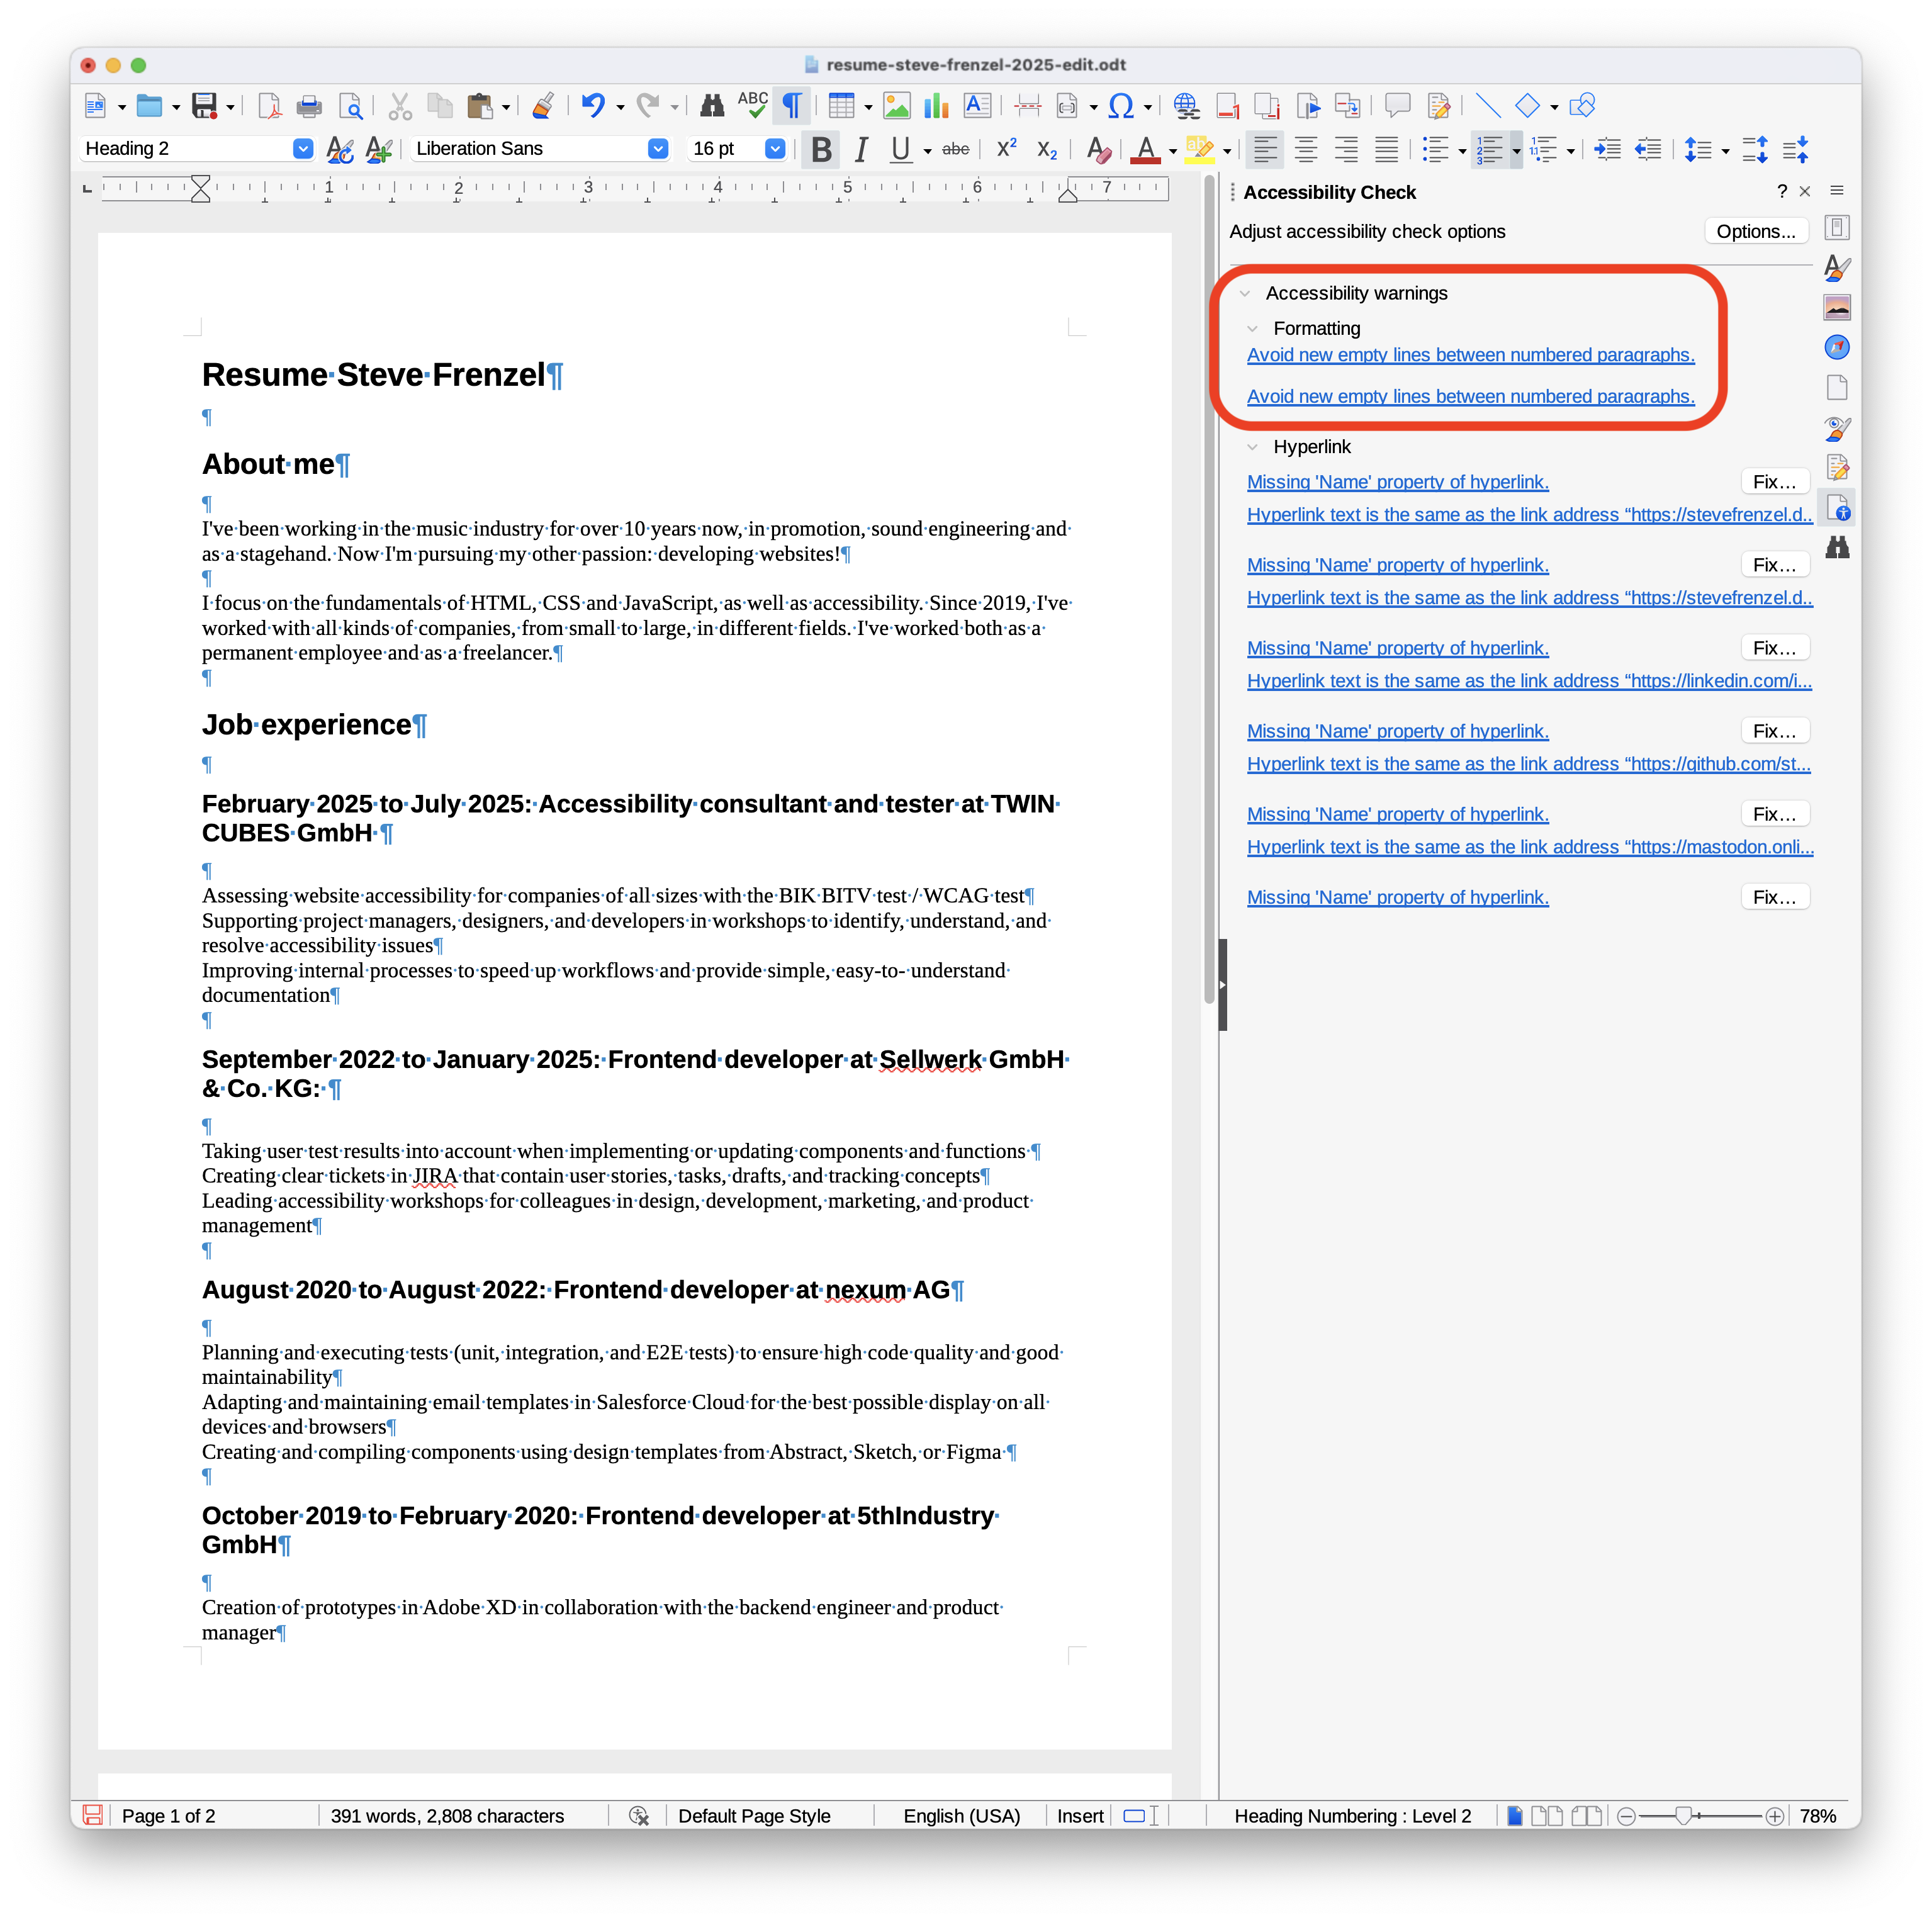Click the zoom slider in status bar

click(1684, 1815)
